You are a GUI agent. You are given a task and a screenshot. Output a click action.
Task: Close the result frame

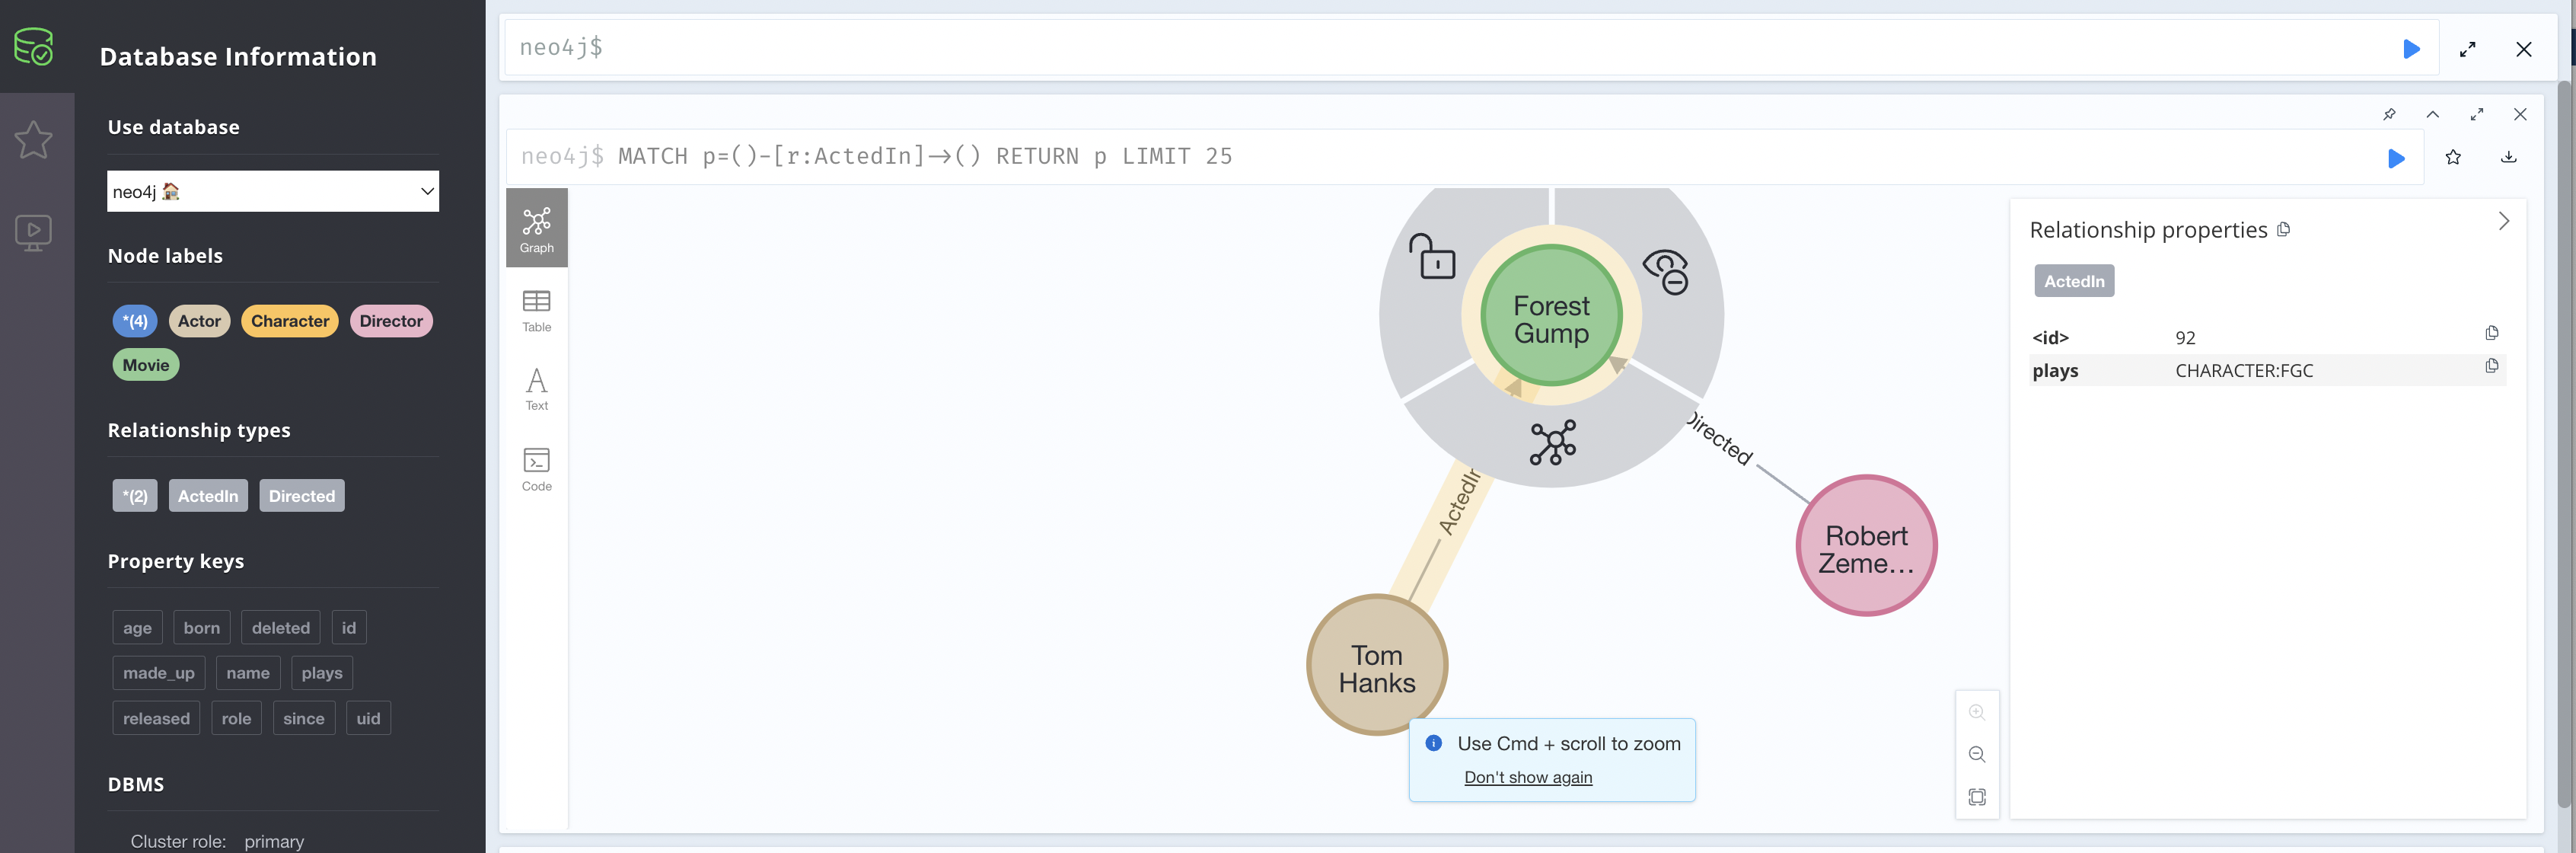(2520, 114)
